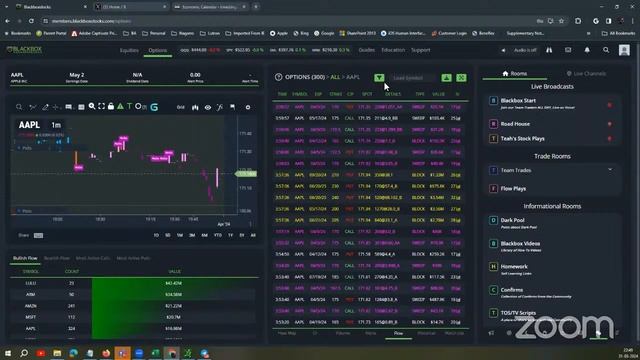Open the mail envelope icon in top bar

coord(568,50)
